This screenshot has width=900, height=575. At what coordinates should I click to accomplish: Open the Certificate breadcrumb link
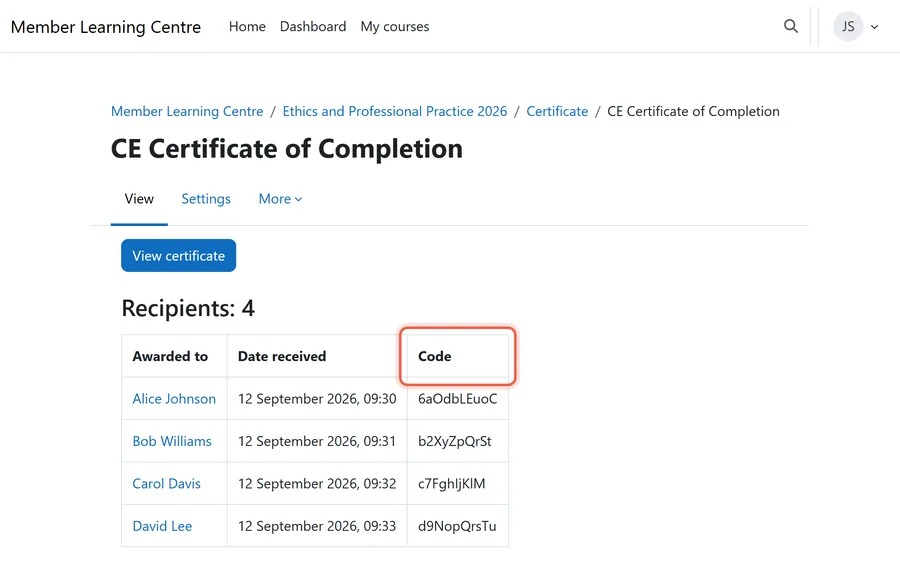pos(557,111)
